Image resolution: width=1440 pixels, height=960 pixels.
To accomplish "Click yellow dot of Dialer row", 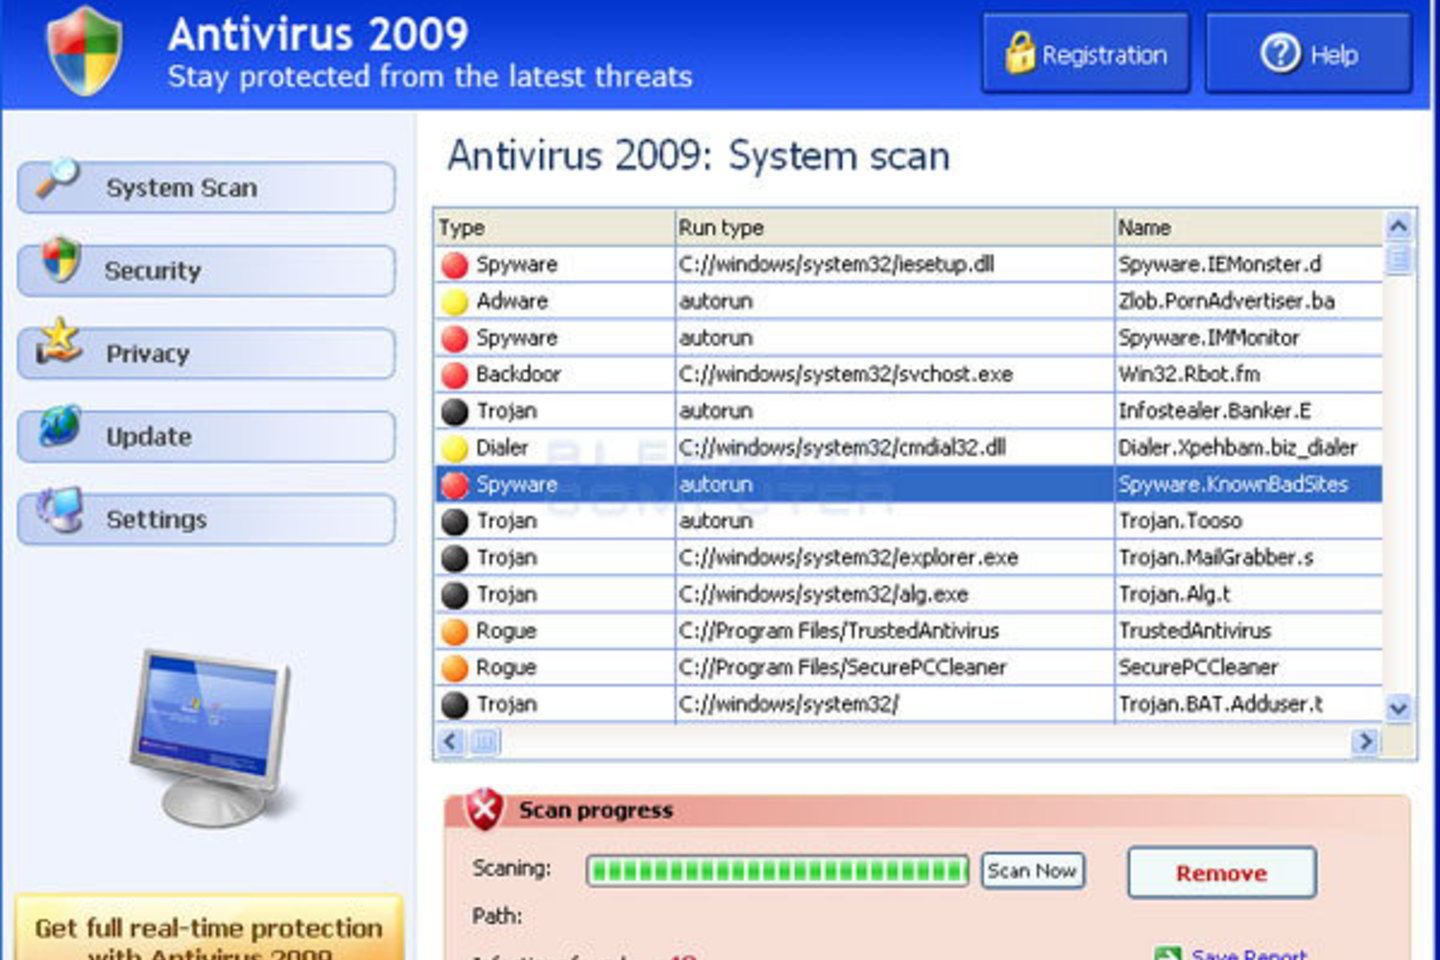I will click(x=455, y=448).
